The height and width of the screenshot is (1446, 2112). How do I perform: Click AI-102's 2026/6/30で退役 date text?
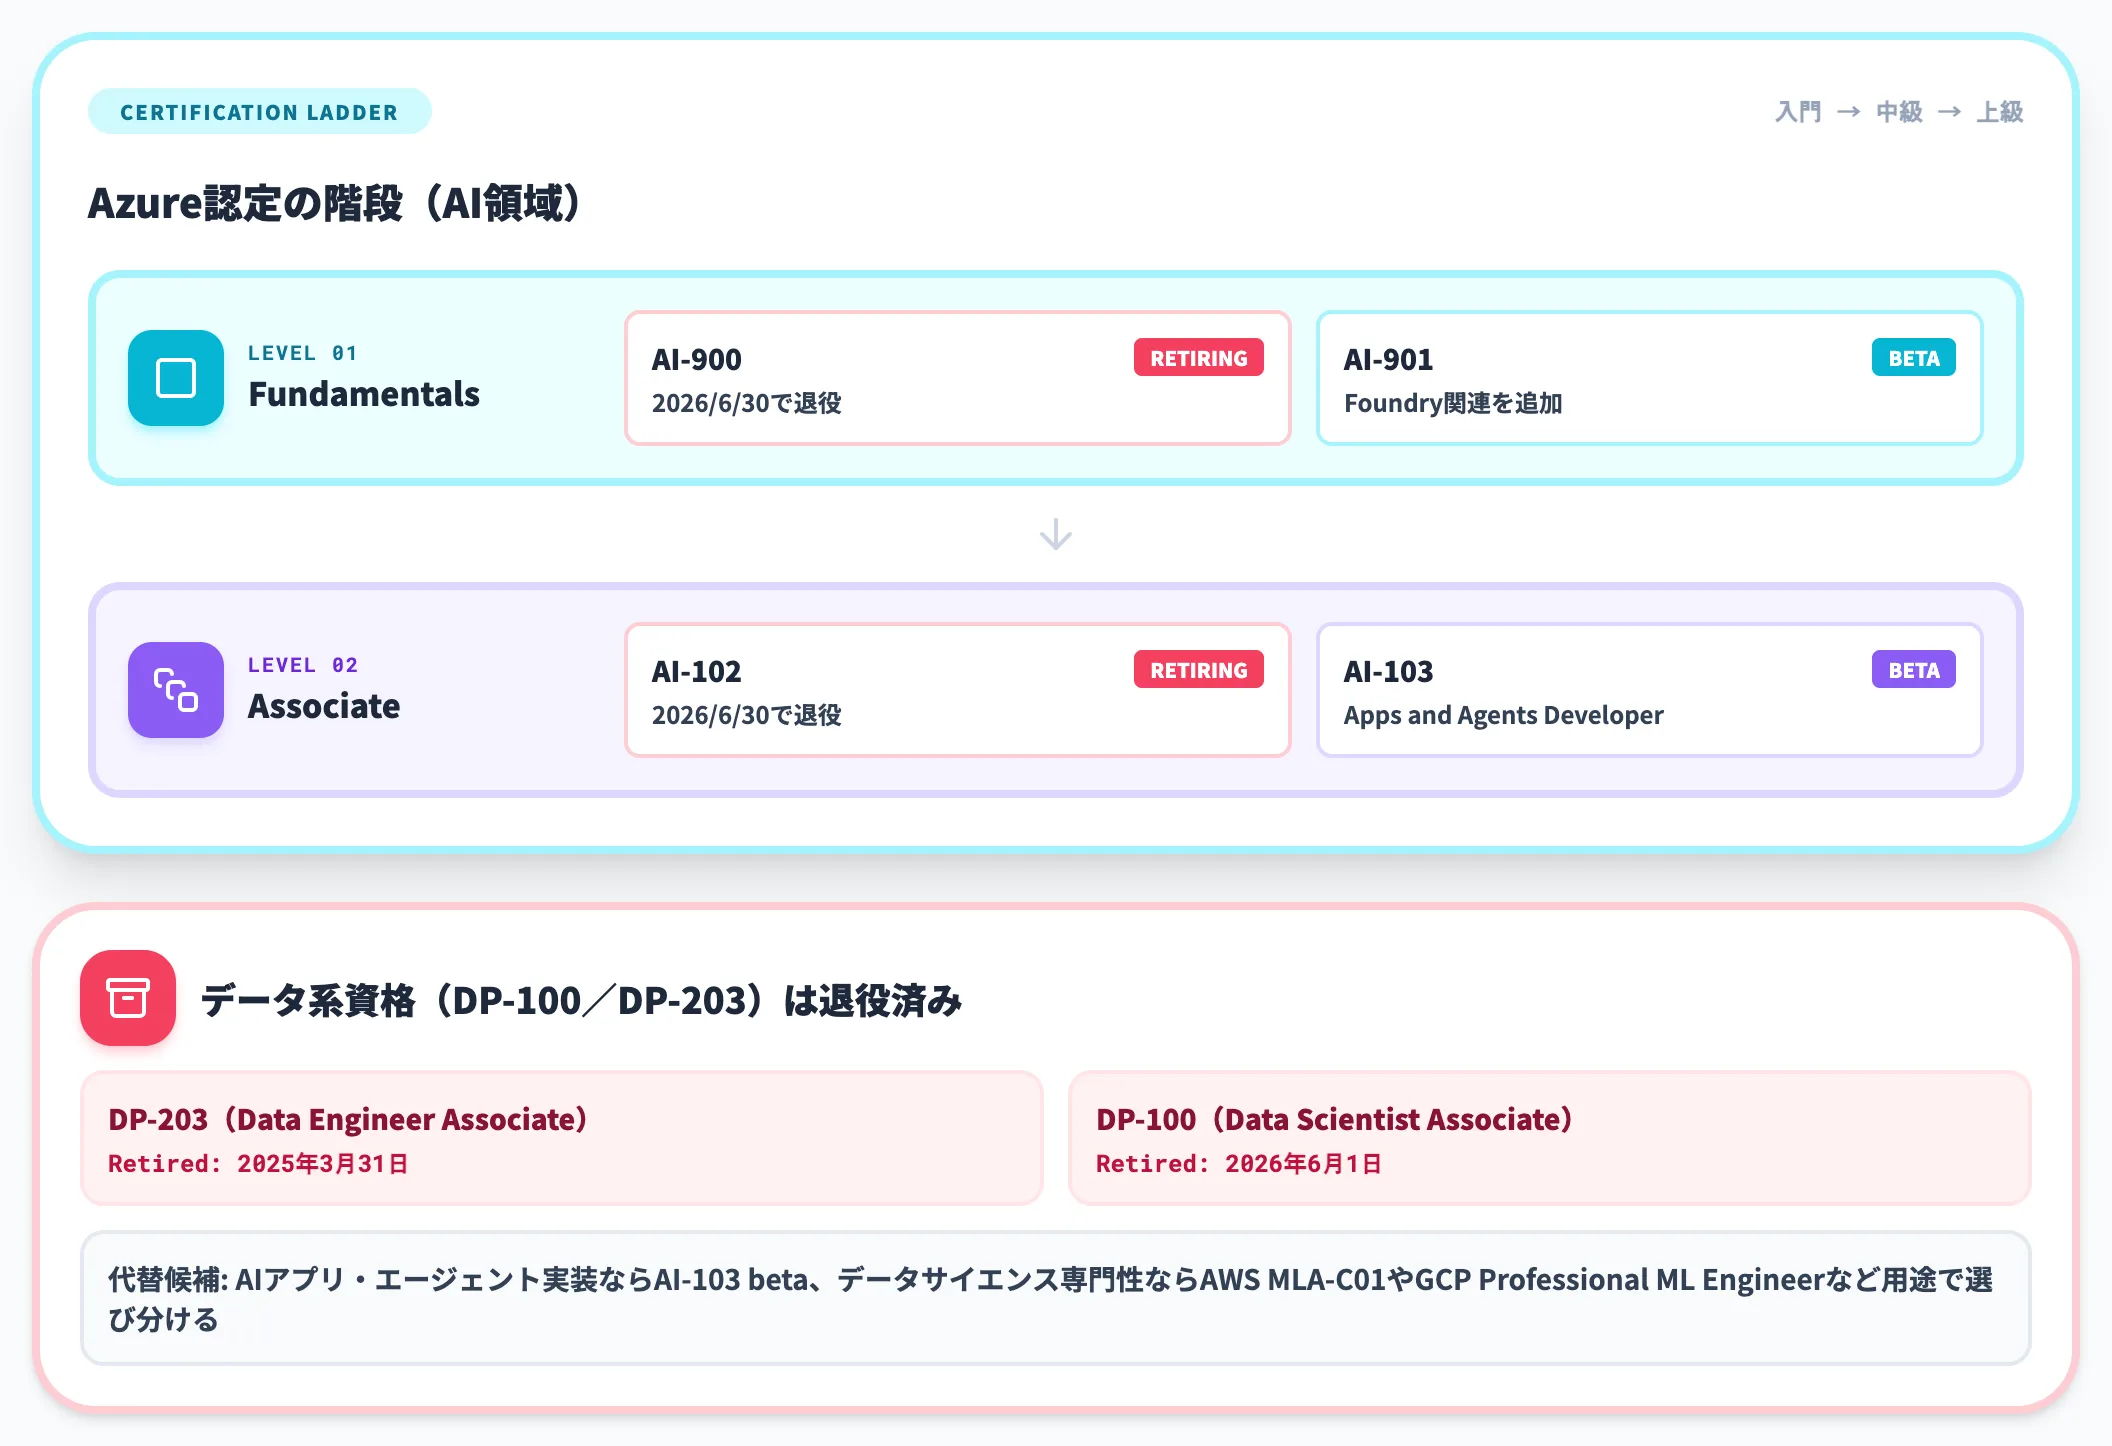tap(747, 715)
